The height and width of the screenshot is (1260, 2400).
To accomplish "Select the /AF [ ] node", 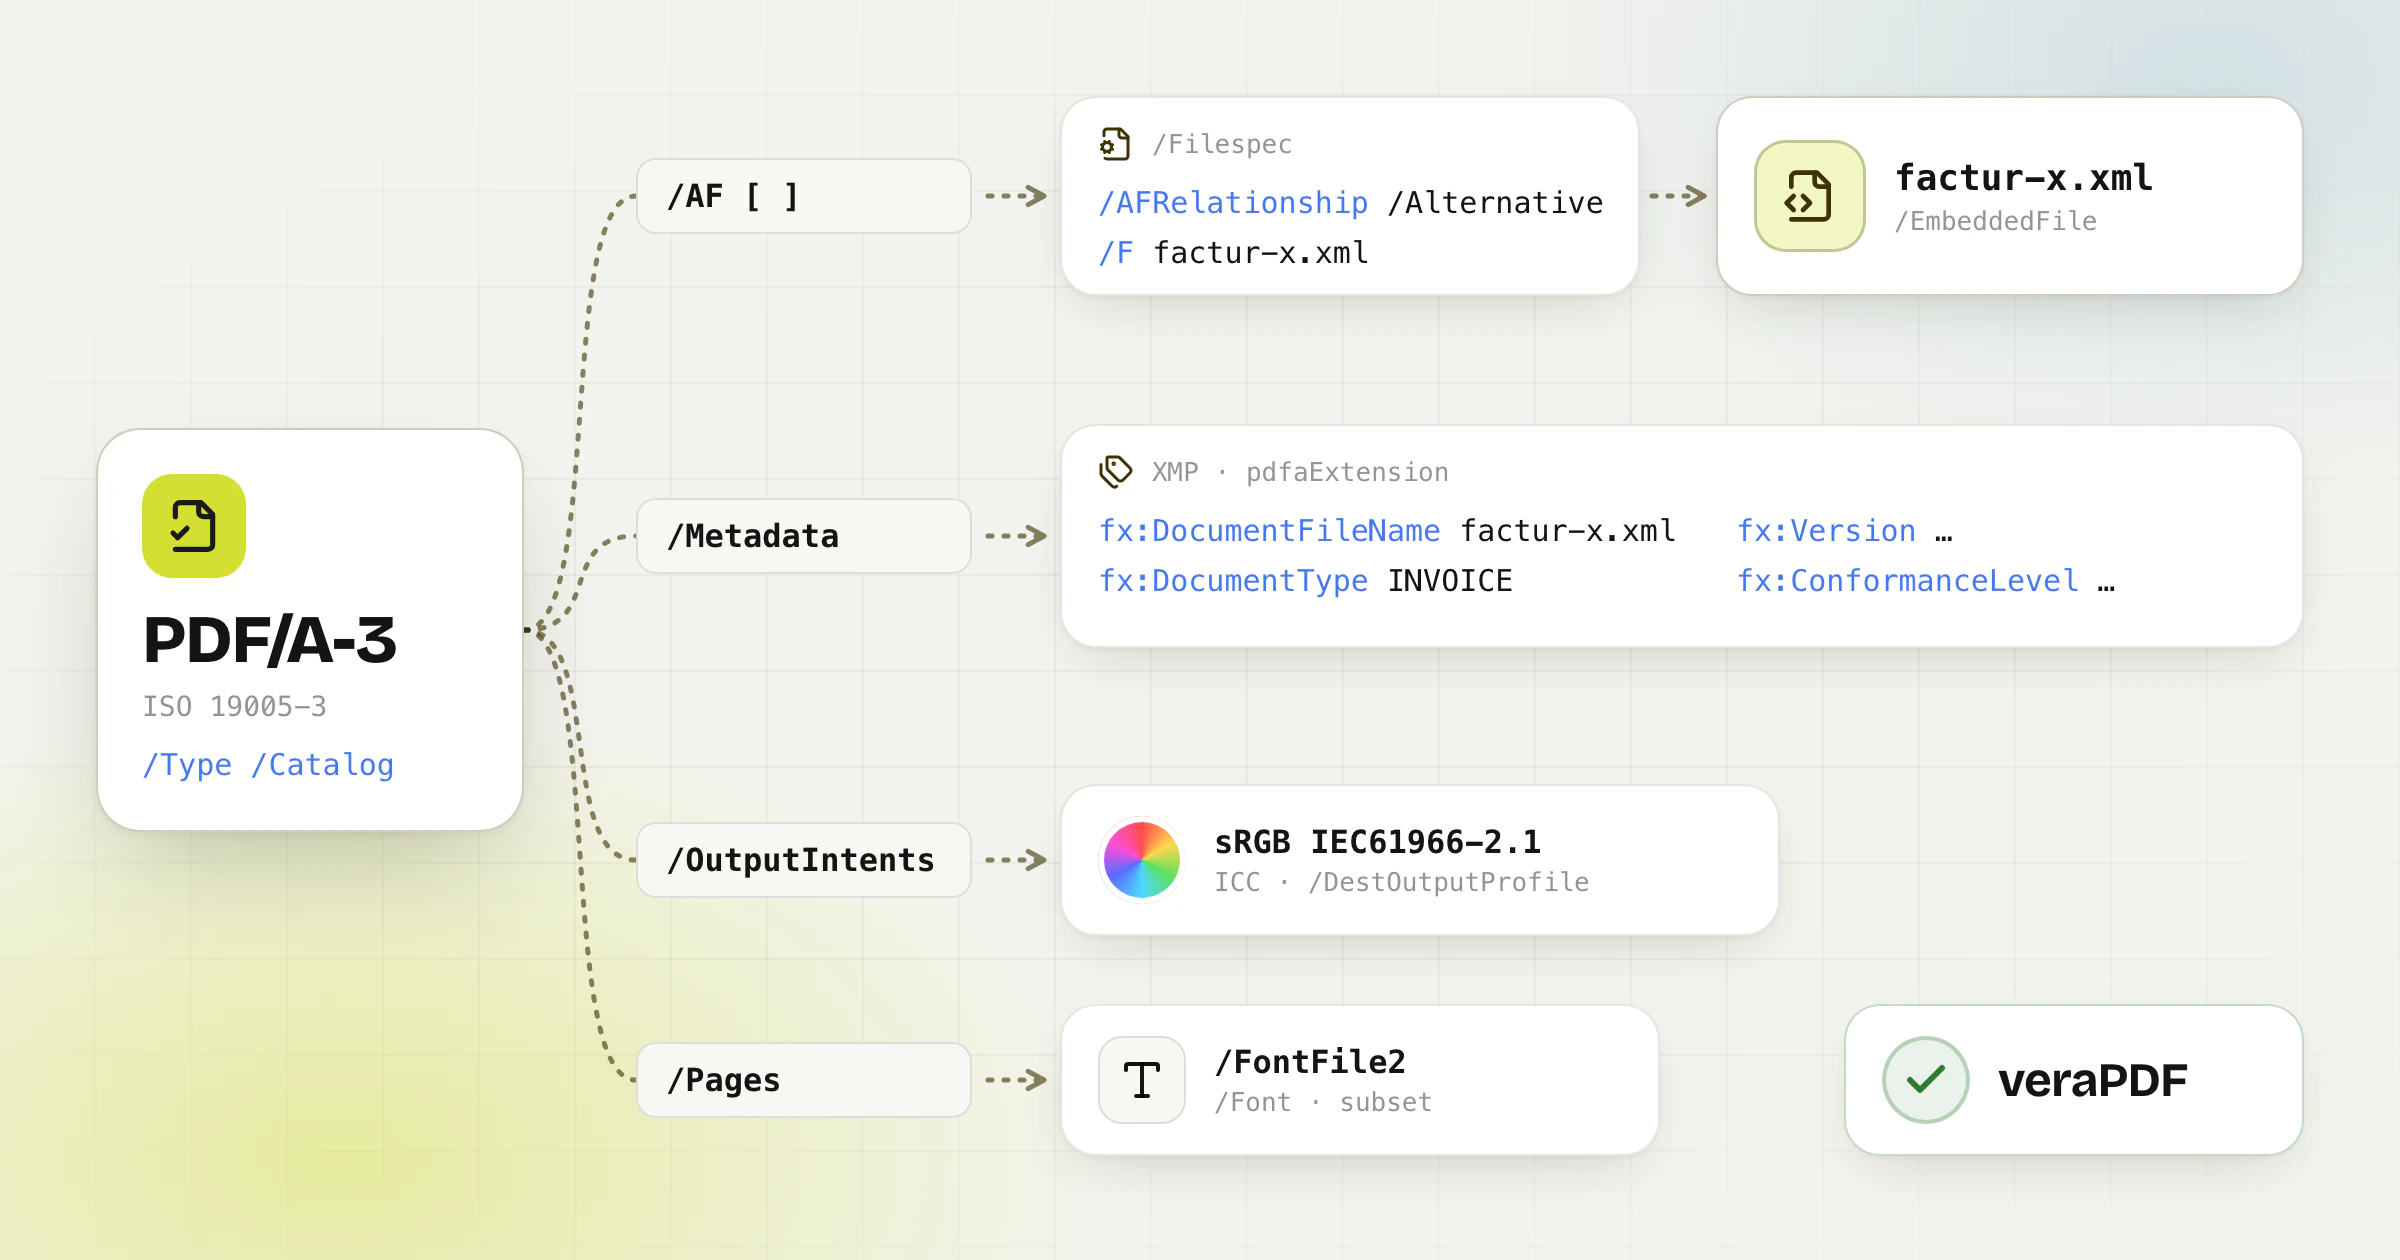I will (804, 196).
